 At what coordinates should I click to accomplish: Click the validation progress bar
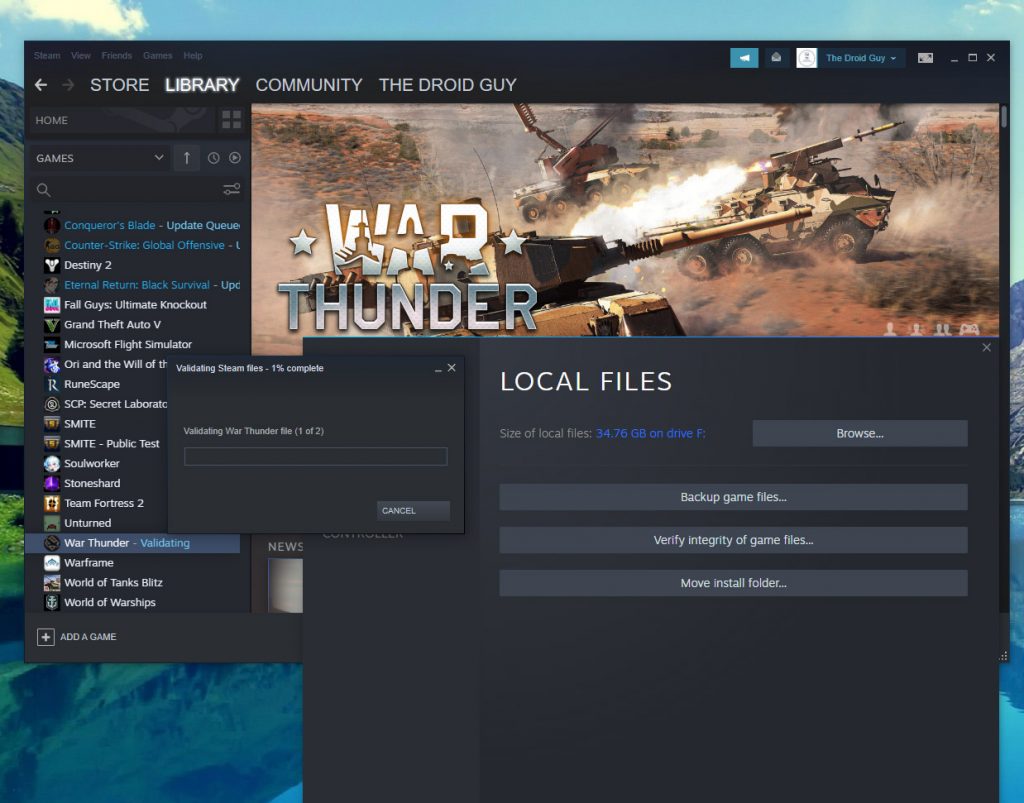point(315,456)
